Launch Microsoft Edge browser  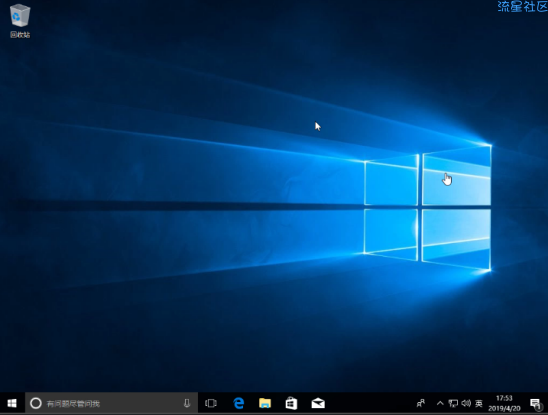click(x=239, y=403)
